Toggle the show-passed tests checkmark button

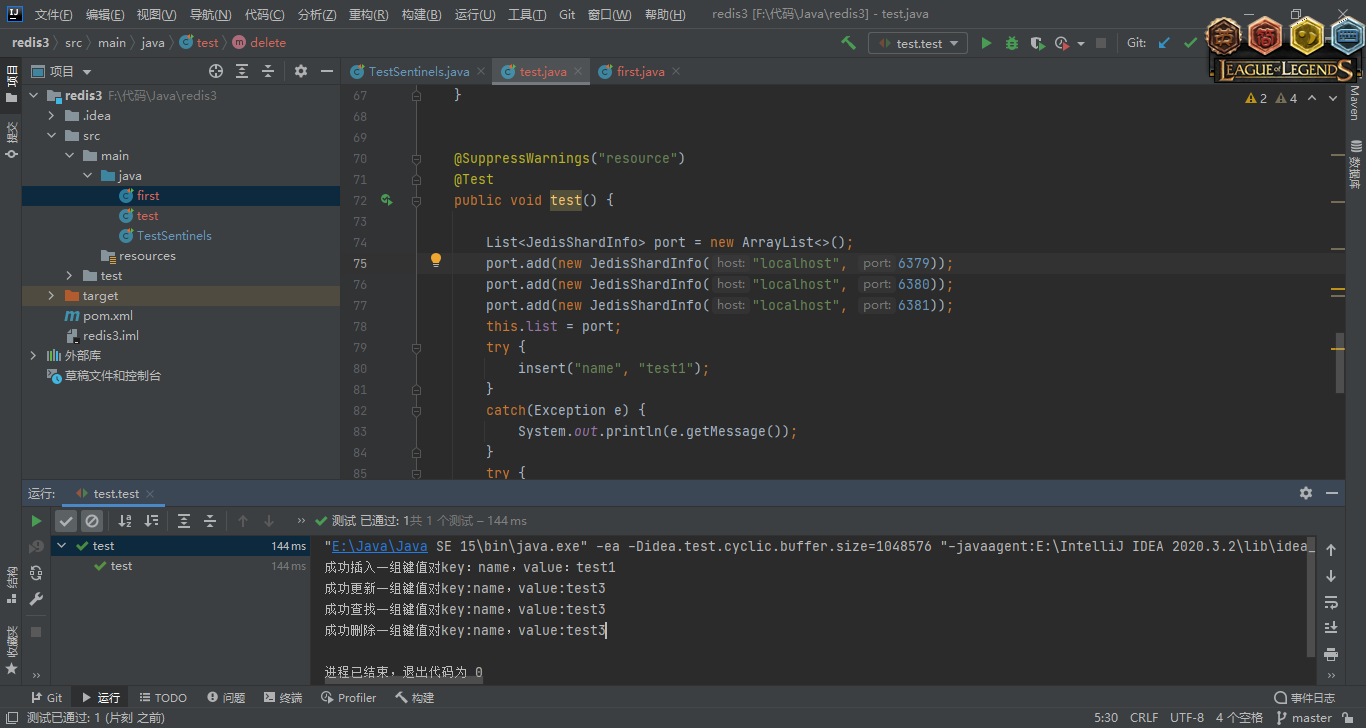tap(66, 521)
